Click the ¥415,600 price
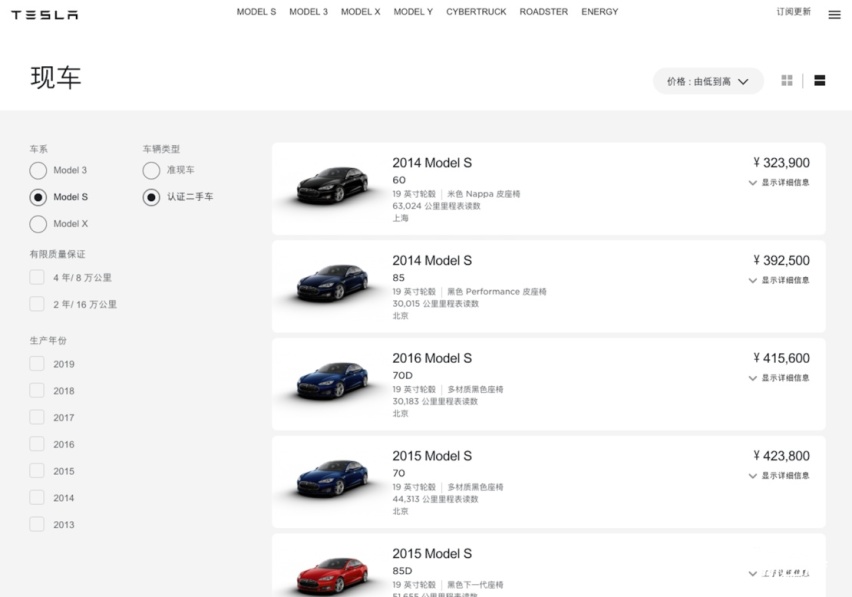Screen dimensions: 852x597 coord(781,359)
